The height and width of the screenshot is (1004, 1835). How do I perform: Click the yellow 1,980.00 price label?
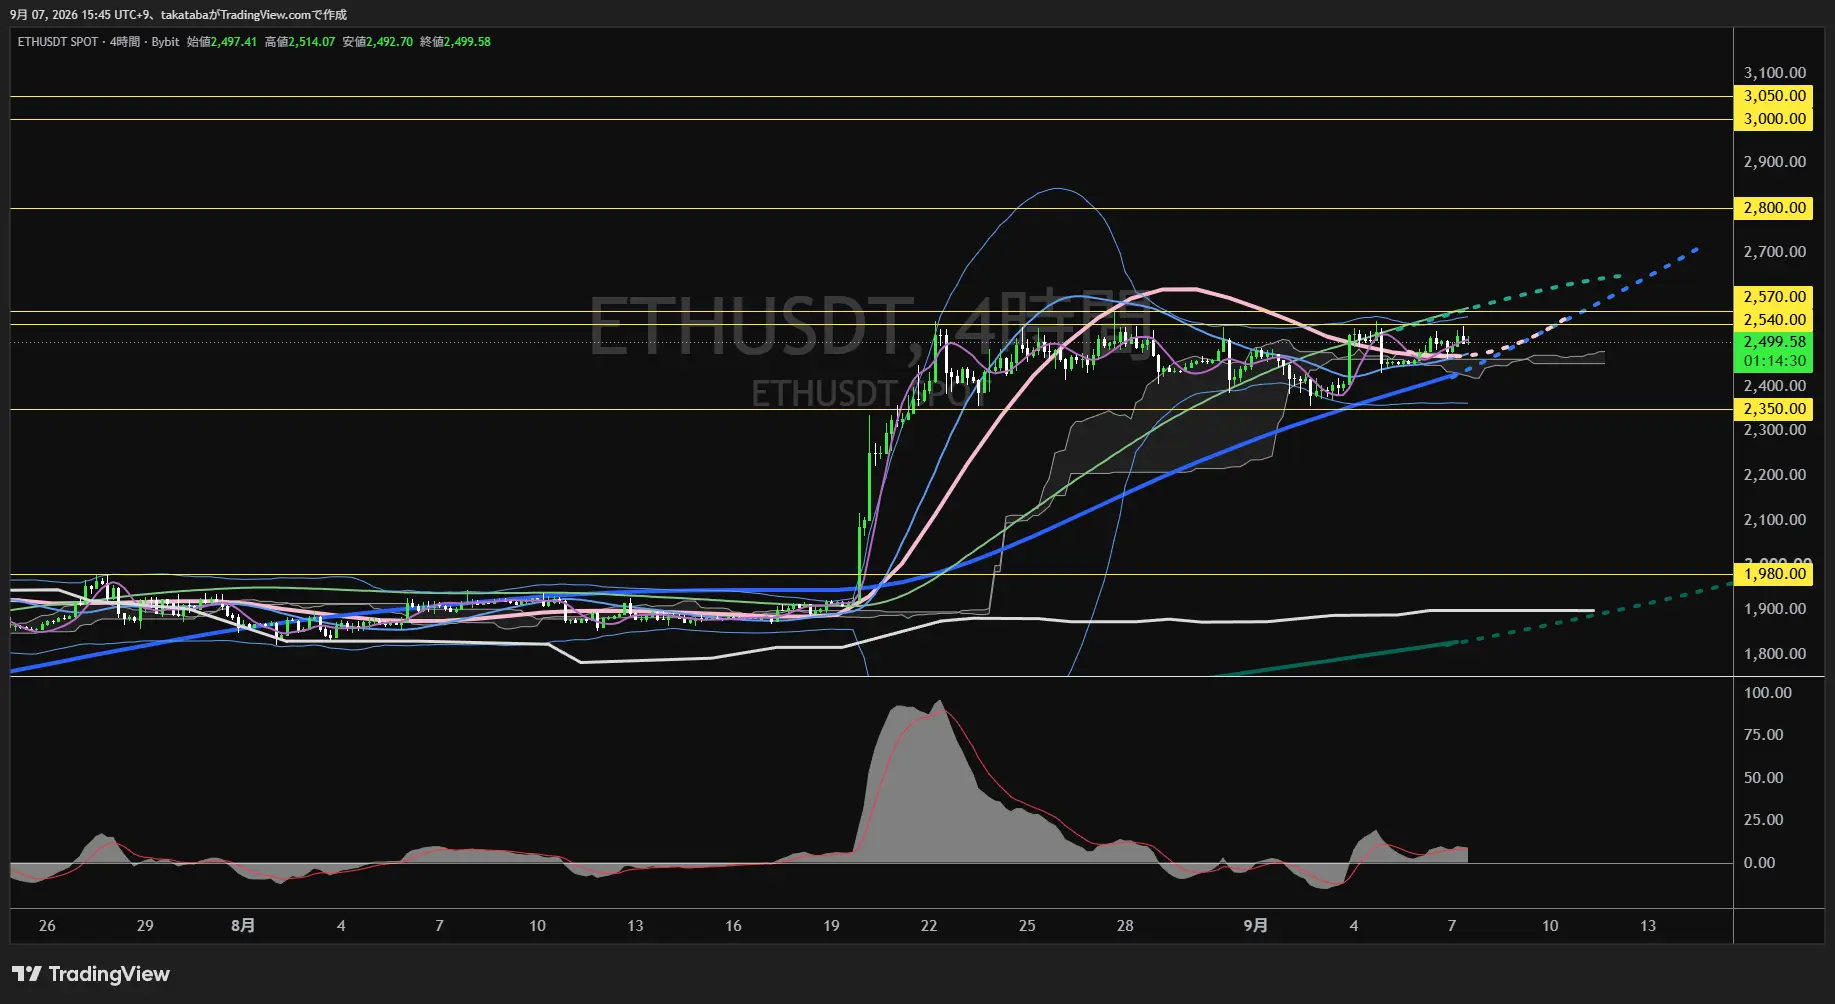pos(1774,574)
